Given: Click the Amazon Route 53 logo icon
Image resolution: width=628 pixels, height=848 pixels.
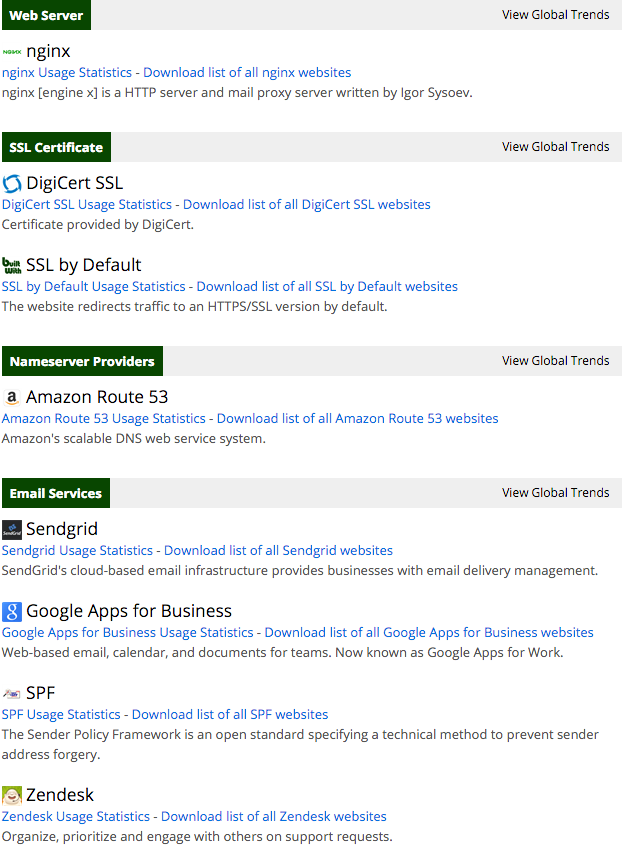Looking at the screenshot, I should point(12,398).
